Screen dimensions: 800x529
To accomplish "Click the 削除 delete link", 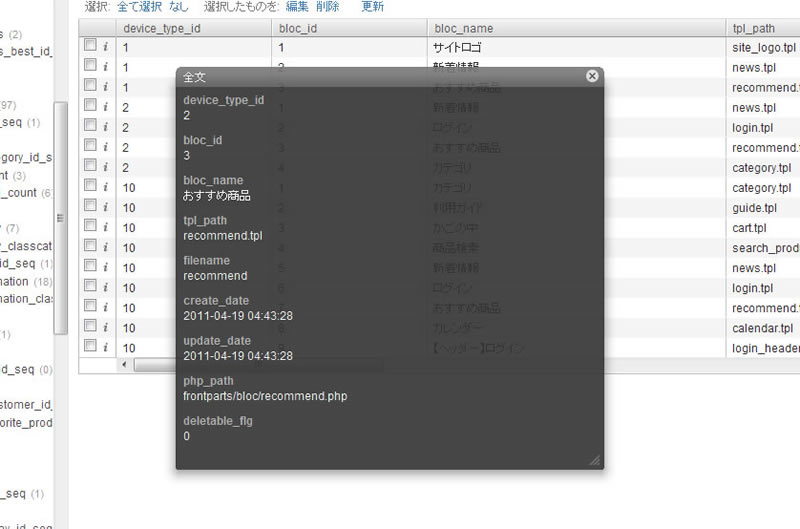I will [328, 6].
